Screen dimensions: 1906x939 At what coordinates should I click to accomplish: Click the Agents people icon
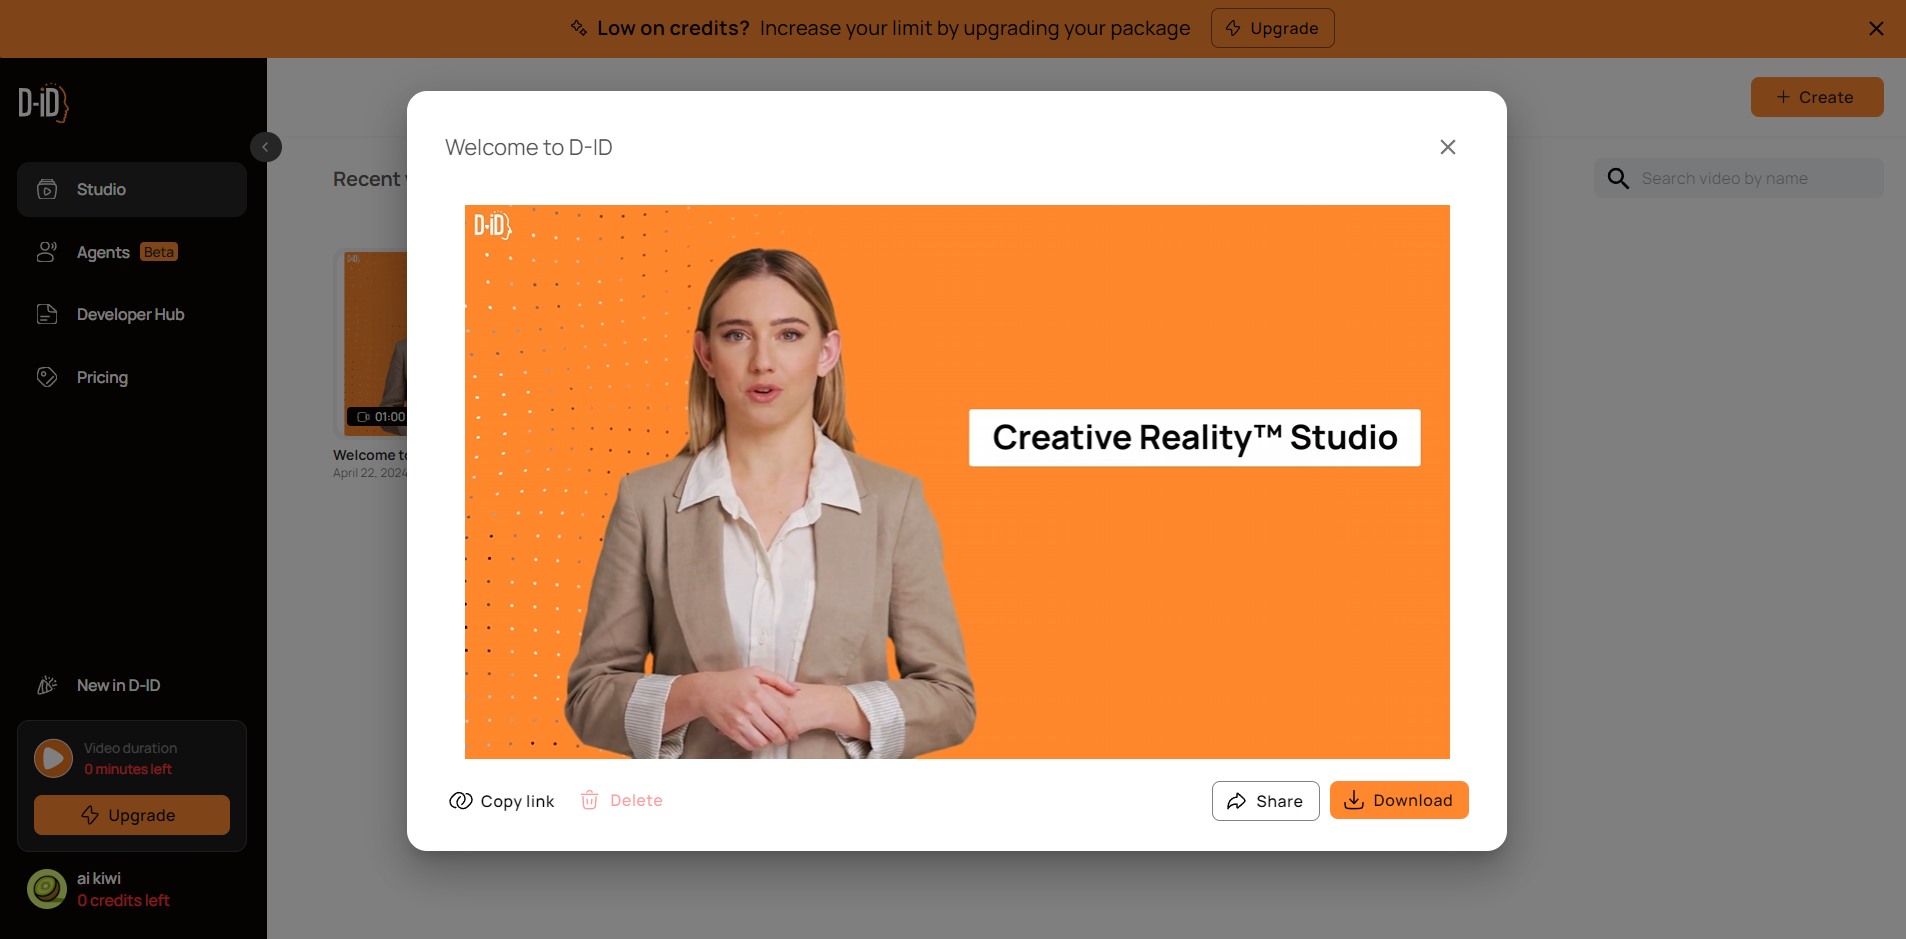pos(47,252)
